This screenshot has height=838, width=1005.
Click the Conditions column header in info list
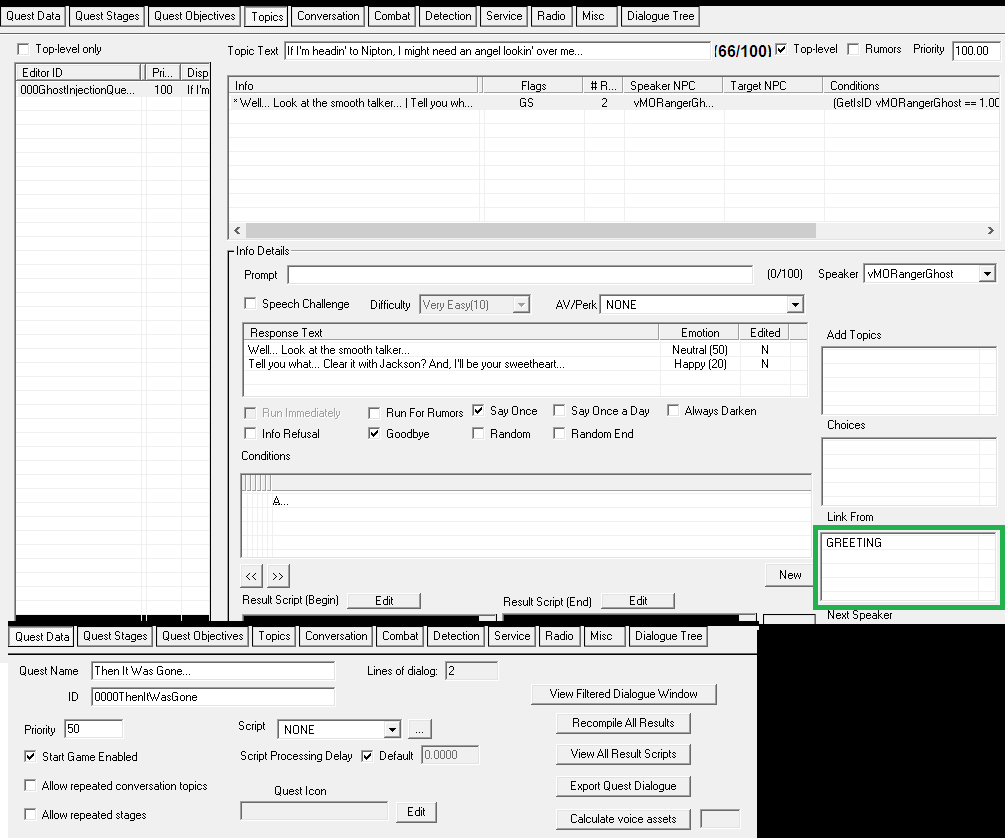[x=912, y=86]
